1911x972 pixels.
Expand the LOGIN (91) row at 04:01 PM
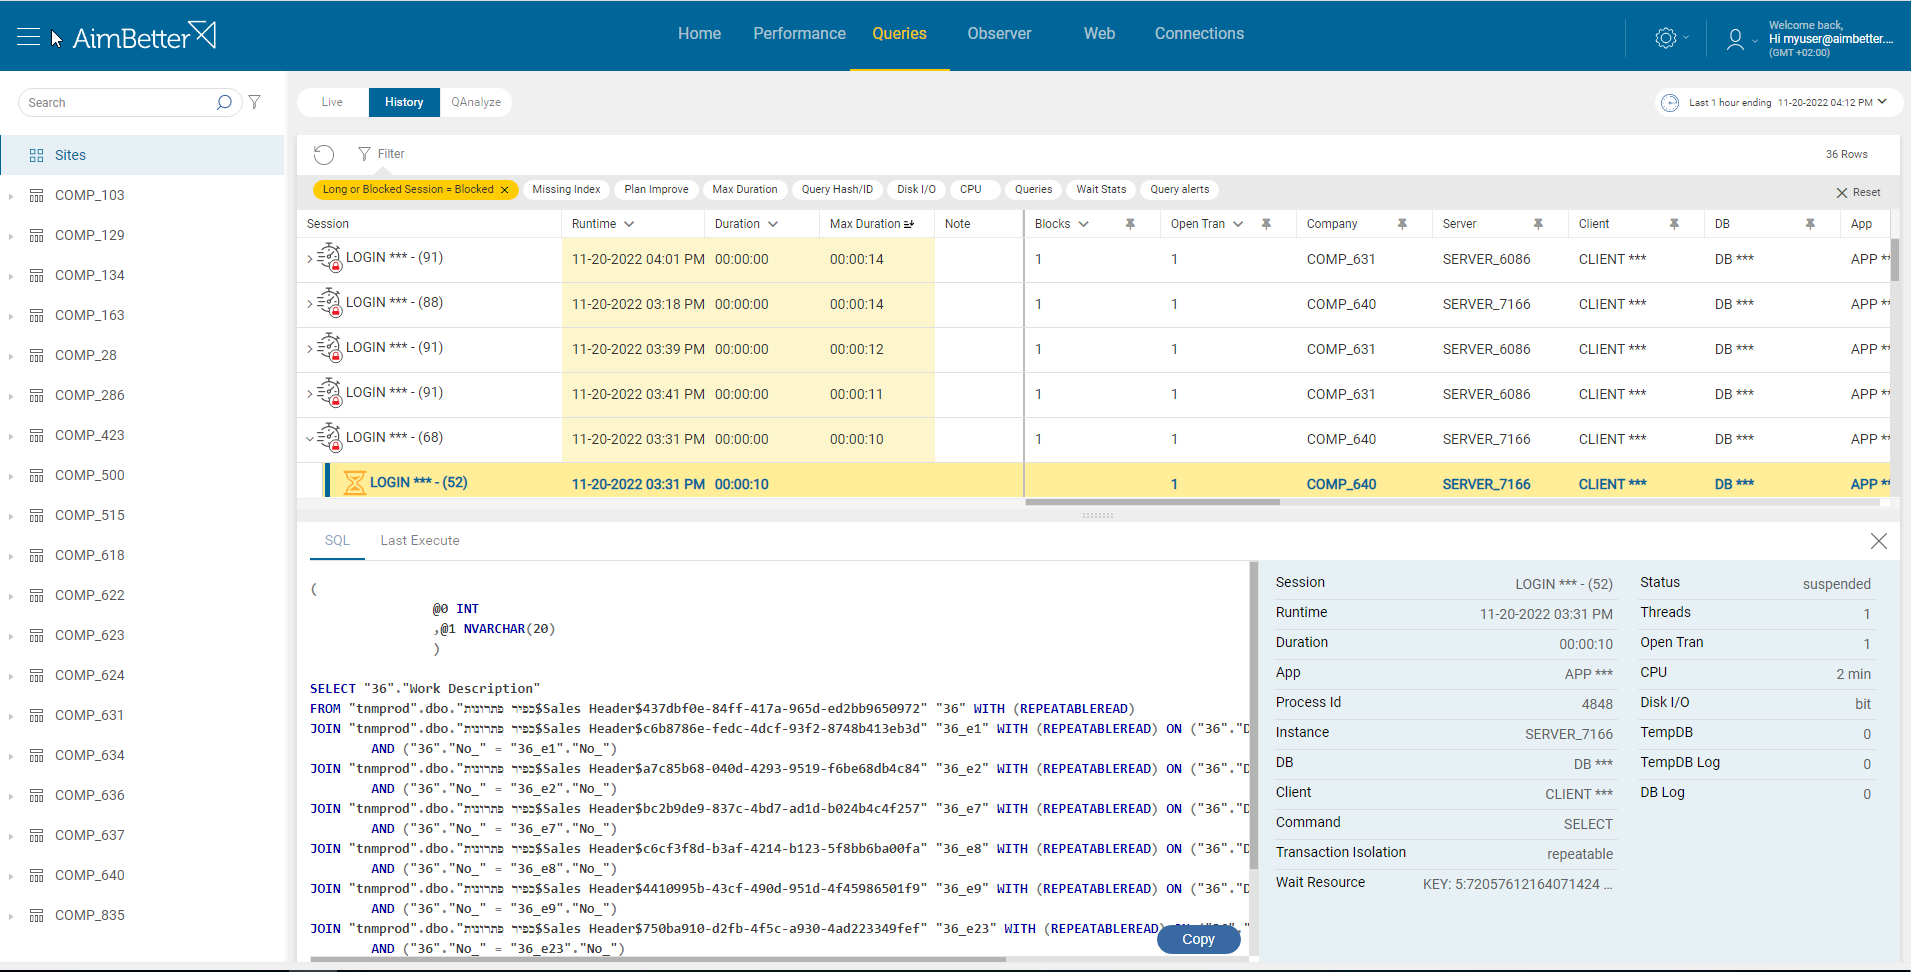(309, 259)
